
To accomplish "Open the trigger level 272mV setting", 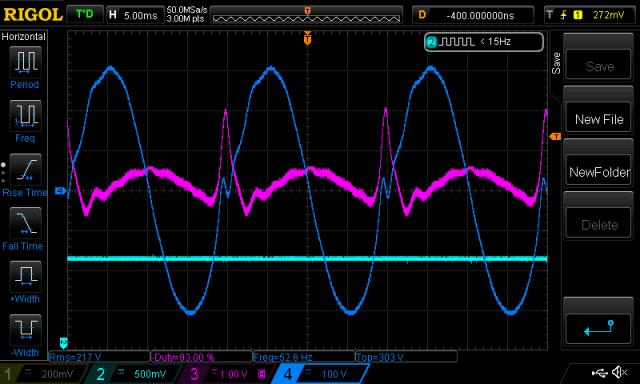I will click(x=591, y=16).
